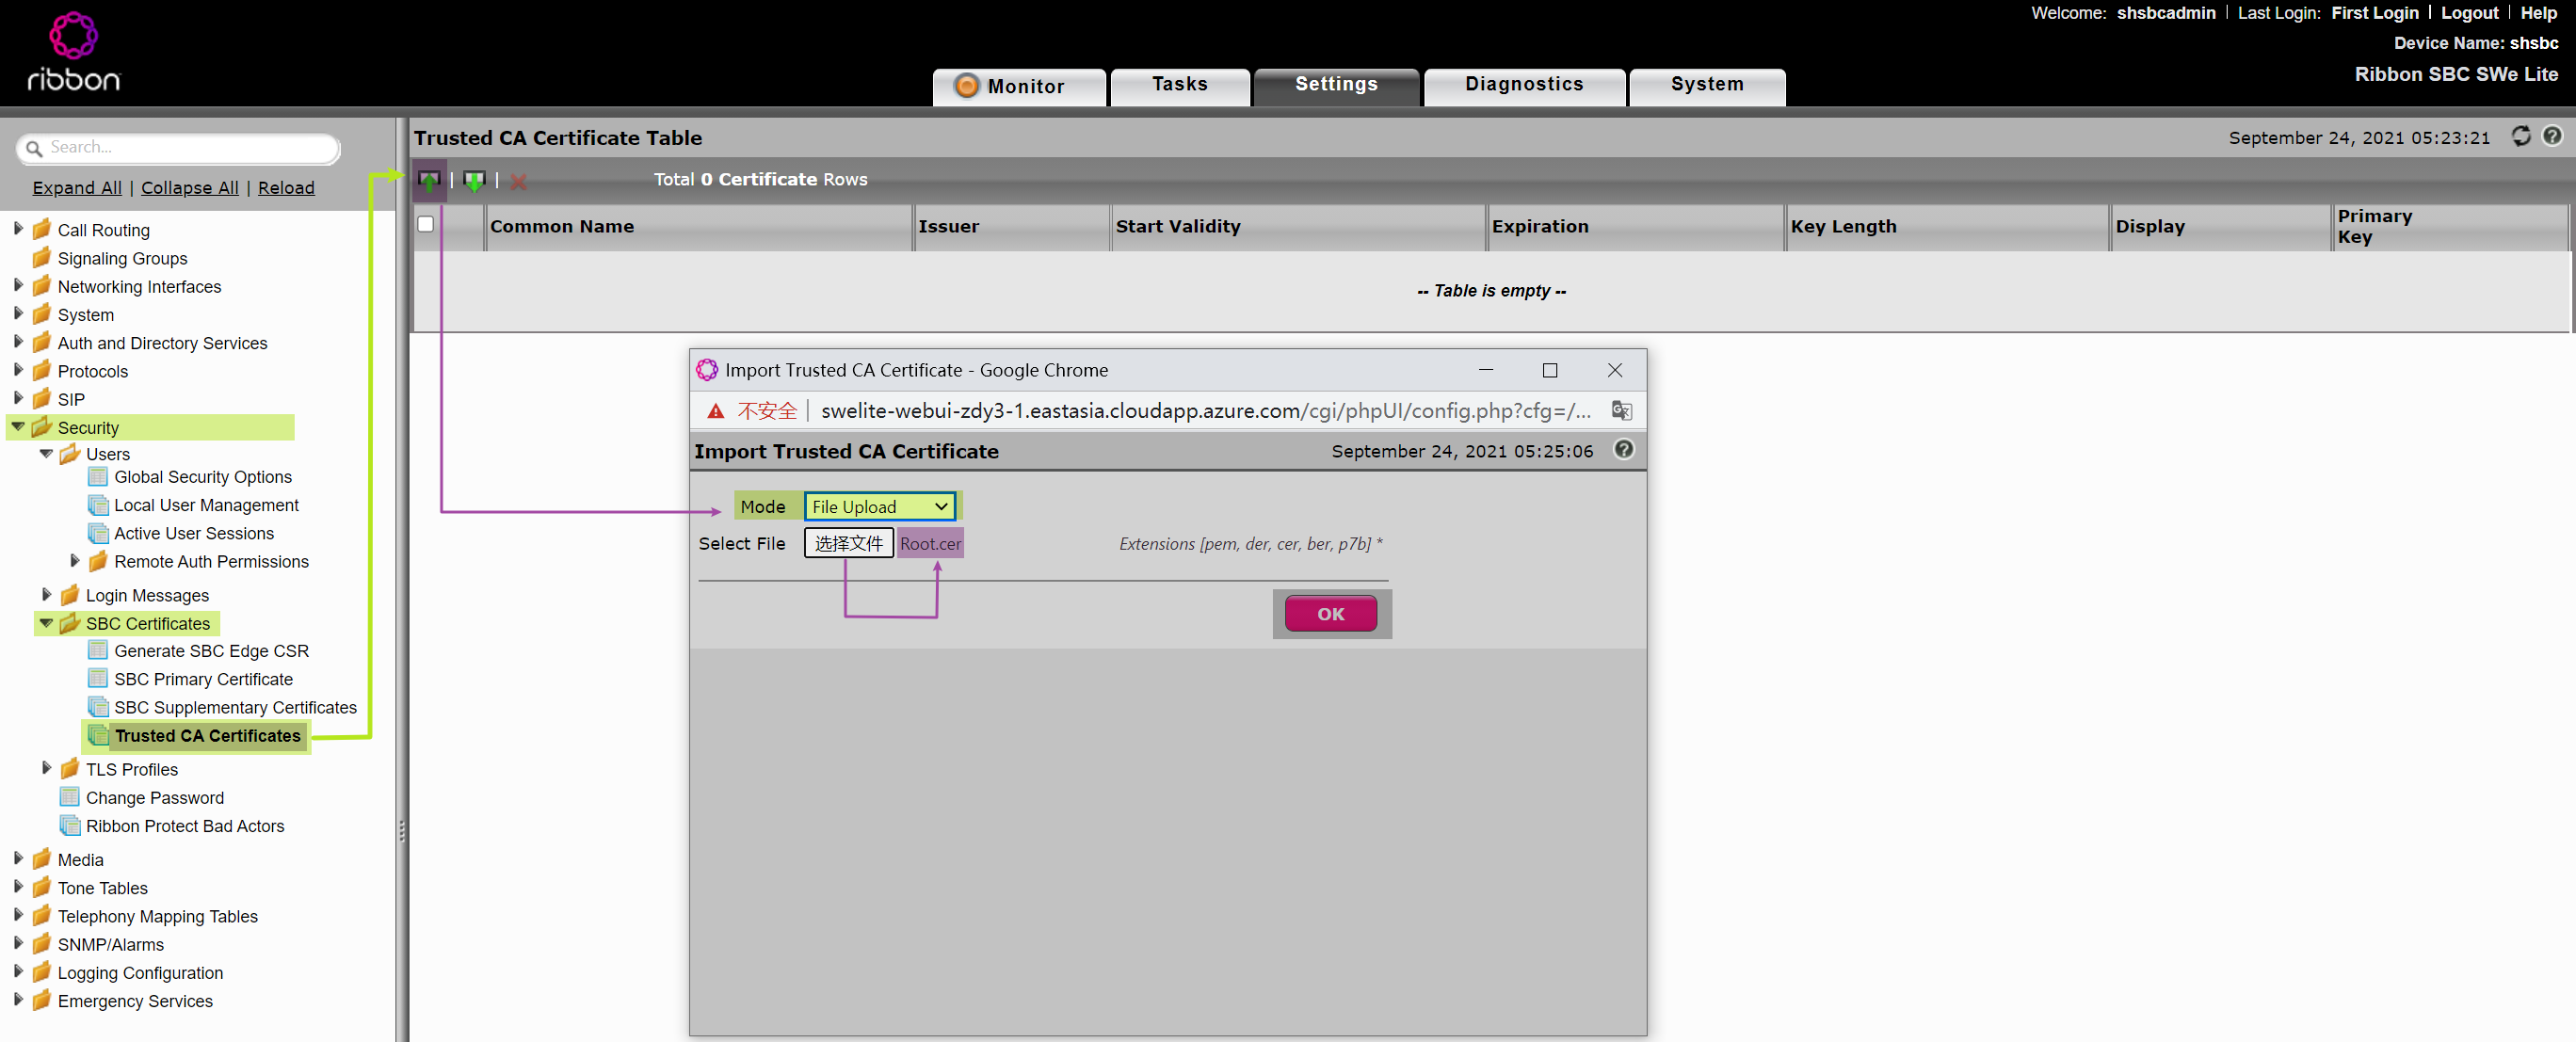Click the Common Name column header

pos(698,227)
